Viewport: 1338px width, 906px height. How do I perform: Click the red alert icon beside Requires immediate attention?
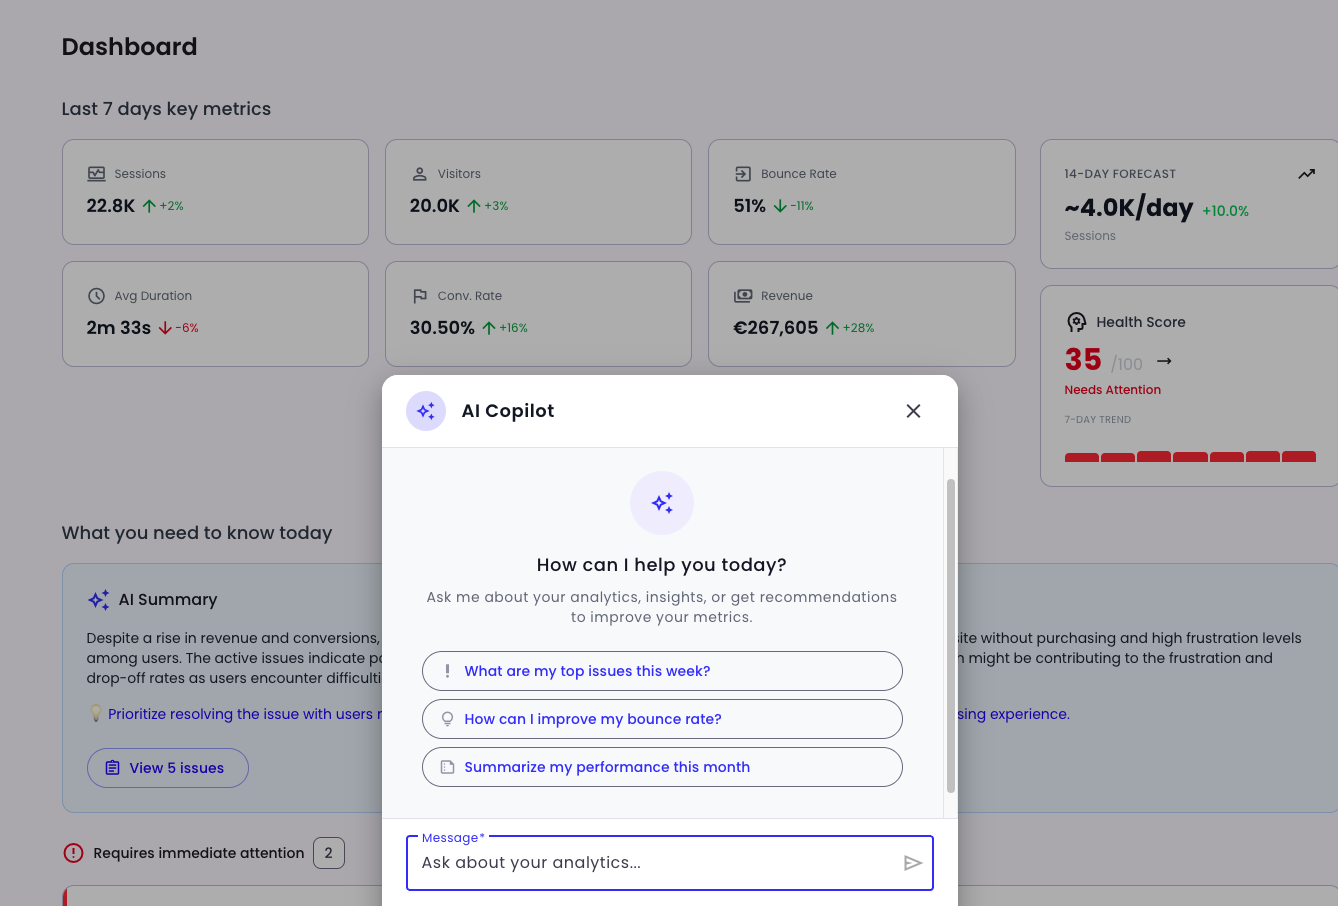click(73, 853)
